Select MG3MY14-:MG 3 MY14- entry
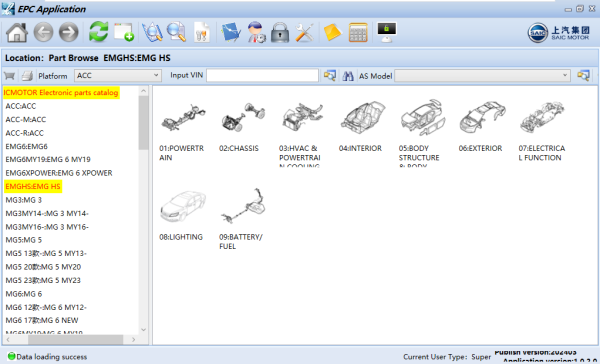This screenshot has width=600, height=364. 47,213
